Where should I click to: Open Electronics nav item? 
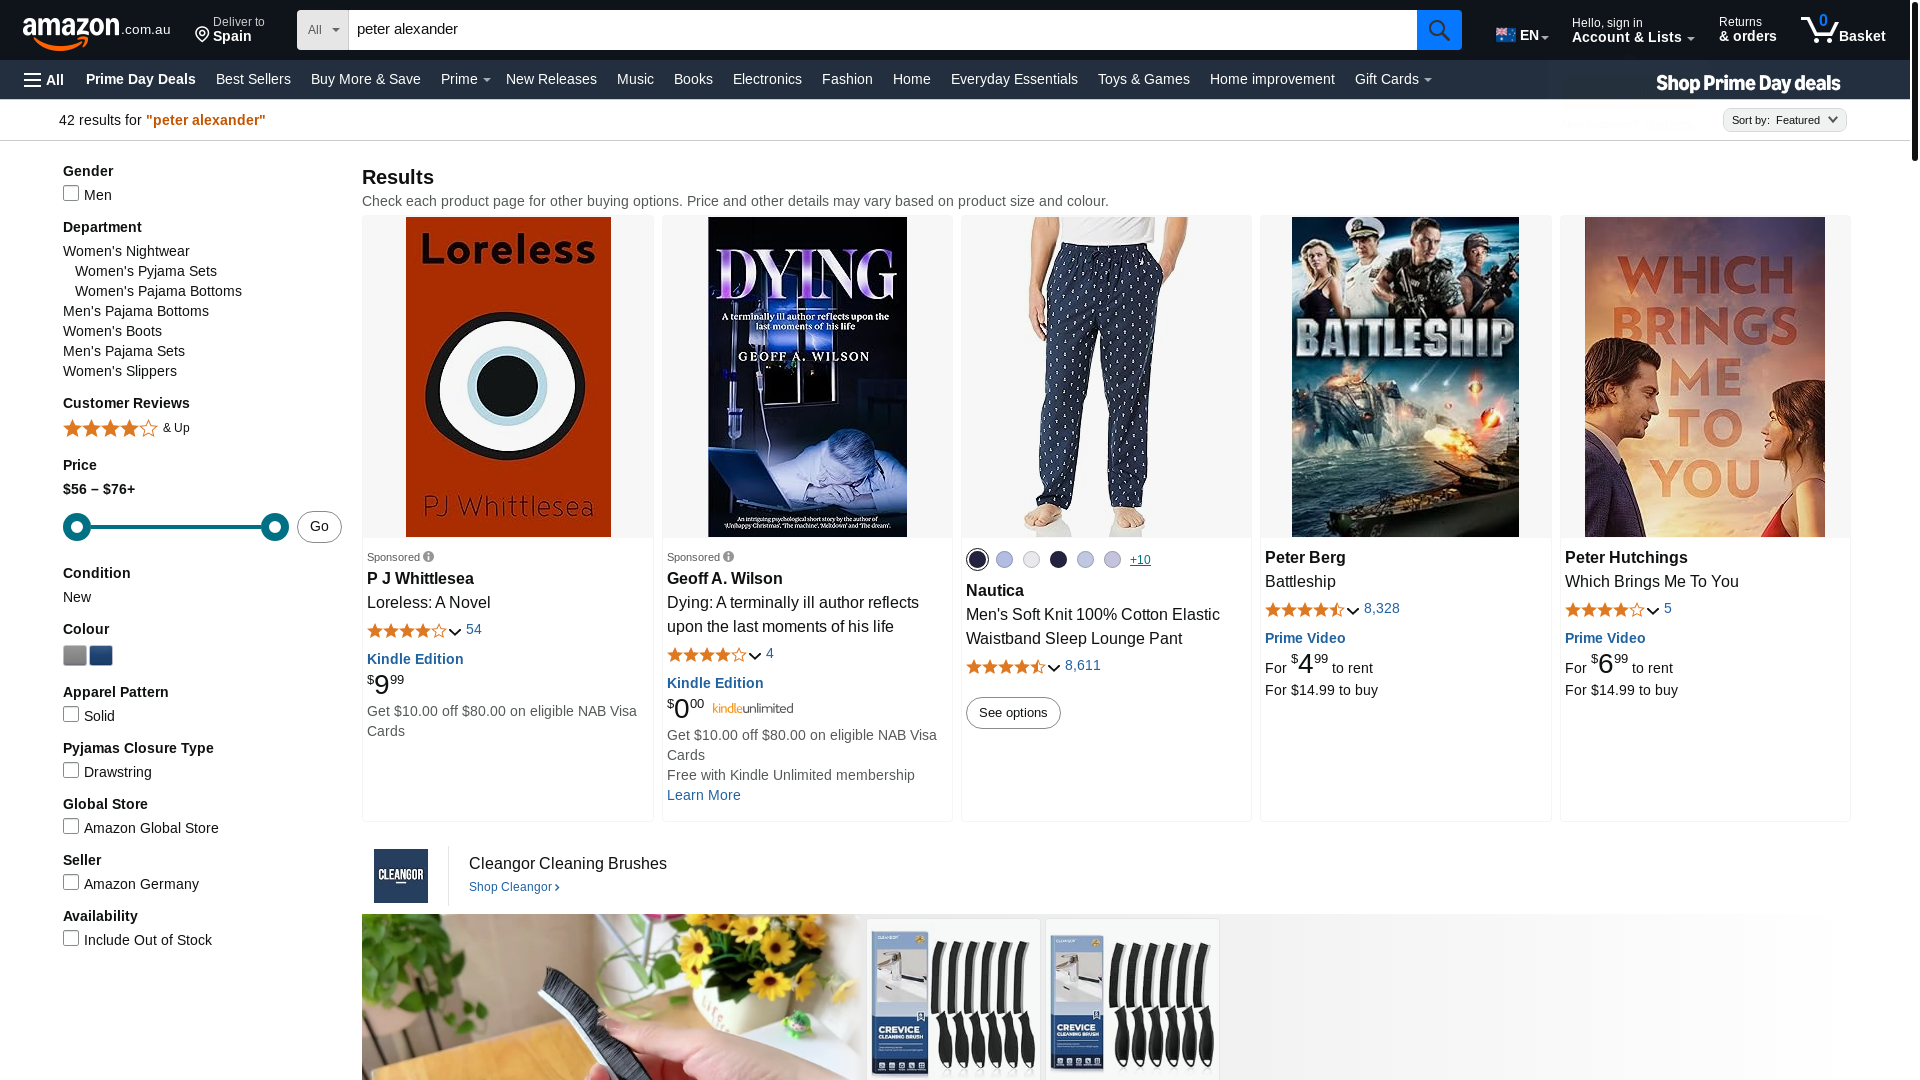(767, 79)
